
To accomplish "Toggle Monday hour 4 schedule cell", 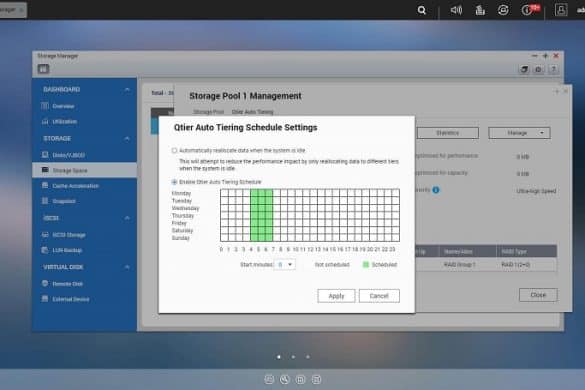I will 254,193.
